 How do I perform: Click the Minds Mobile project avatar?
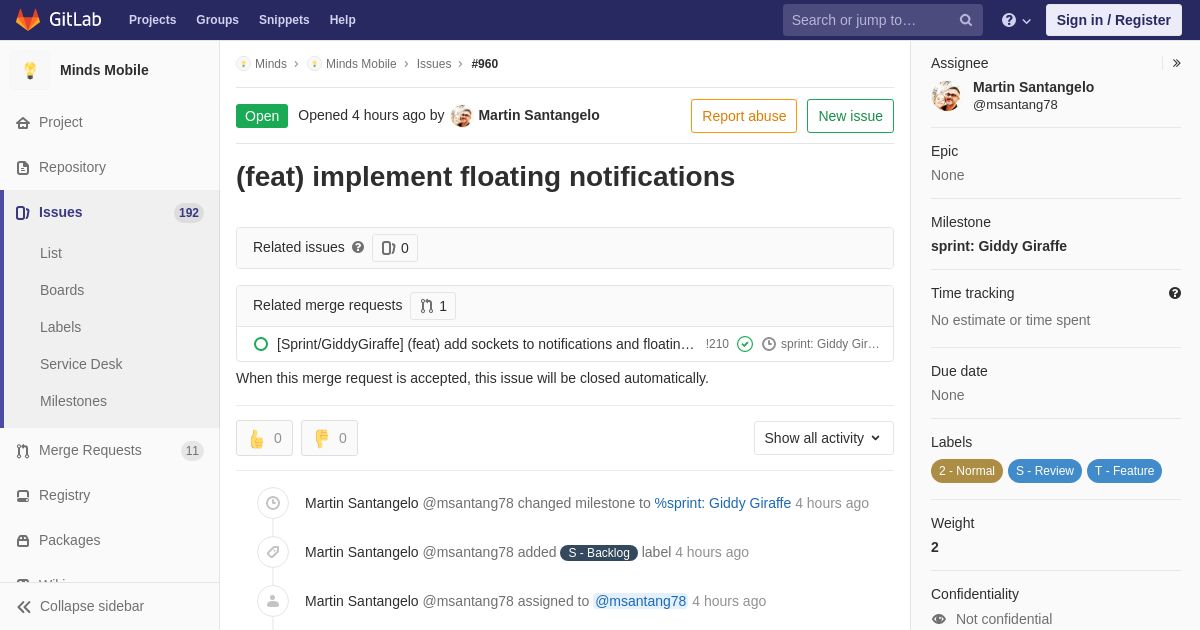pos(30,70)
